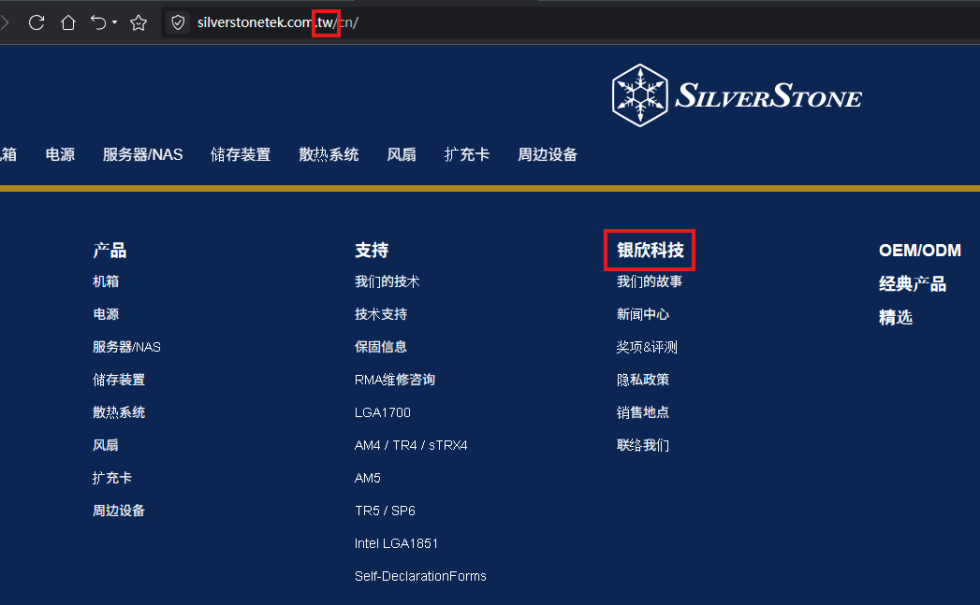Open the 我们的技术 link
980x605 pixels.
pos(387,281)
